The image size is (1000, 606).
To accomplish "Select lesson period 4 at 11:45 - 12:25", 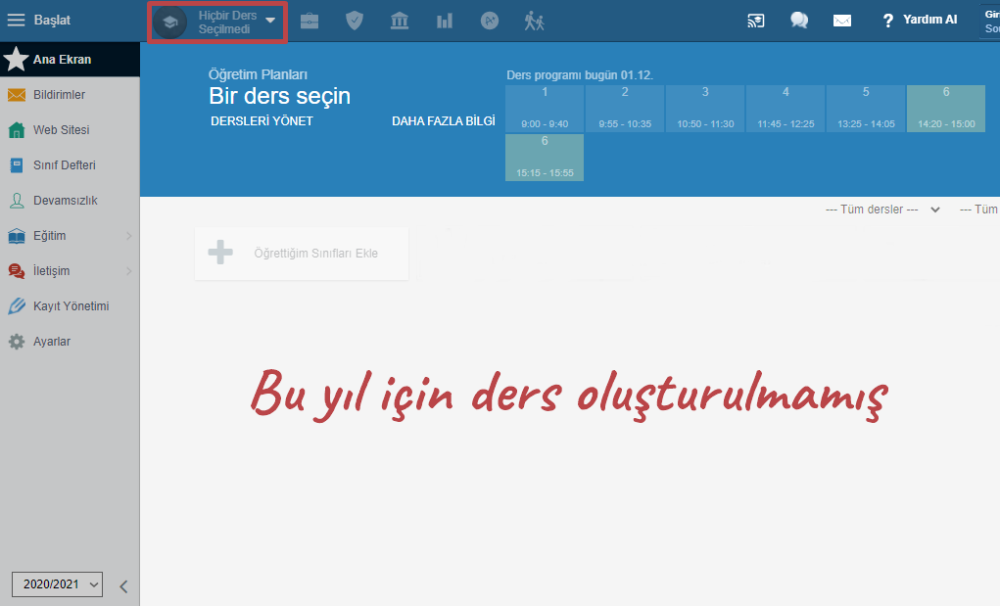I will (786, 108).
